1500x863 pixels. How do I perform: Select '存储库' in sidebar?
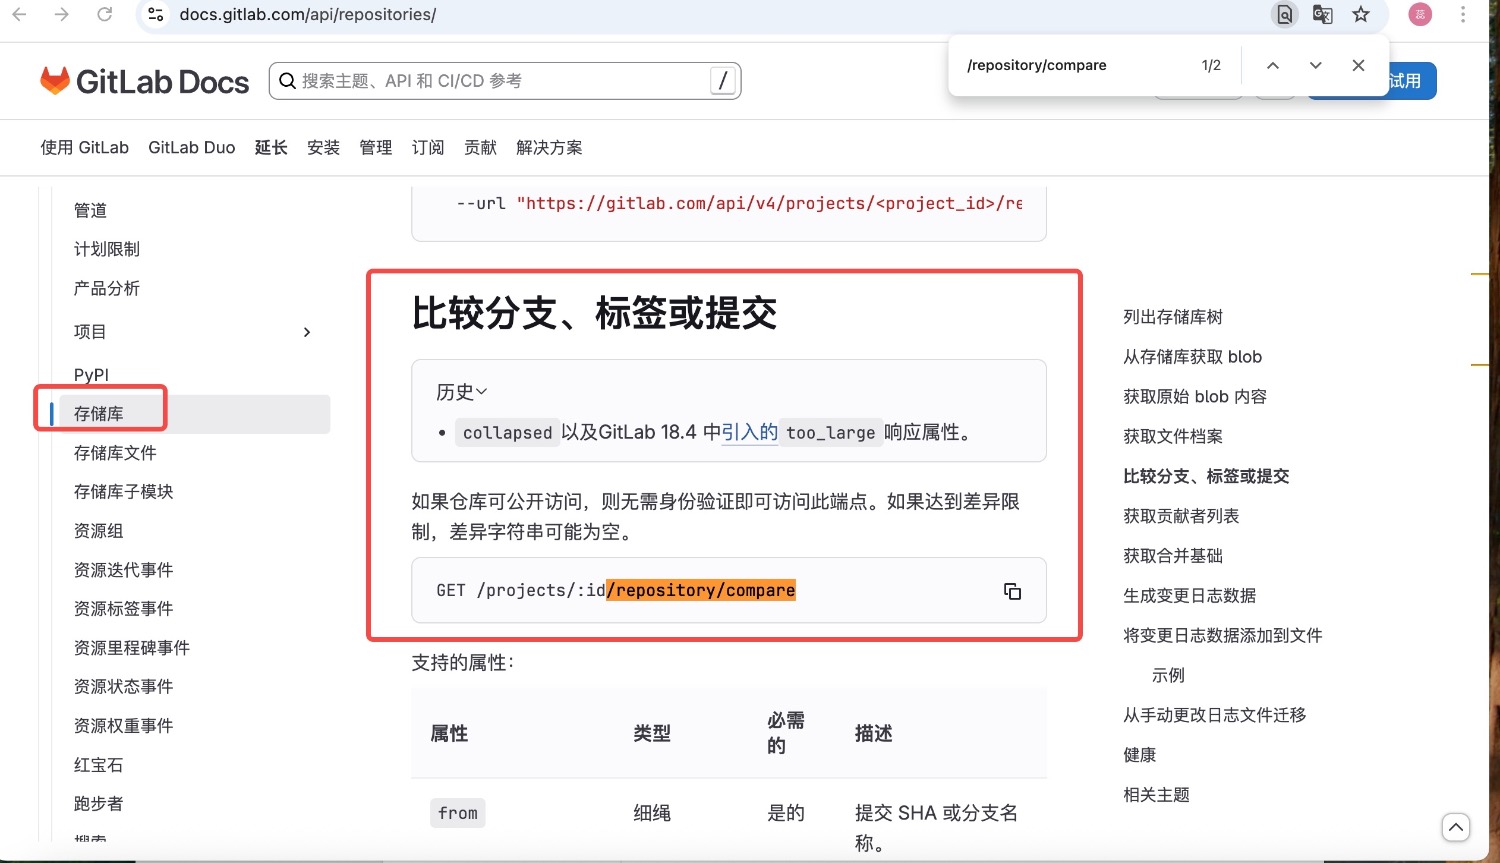[194, 414]
